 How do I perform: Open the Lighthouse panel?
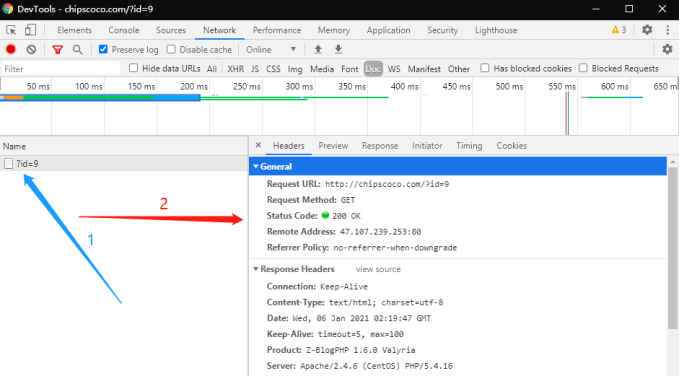tap(496, 30)
